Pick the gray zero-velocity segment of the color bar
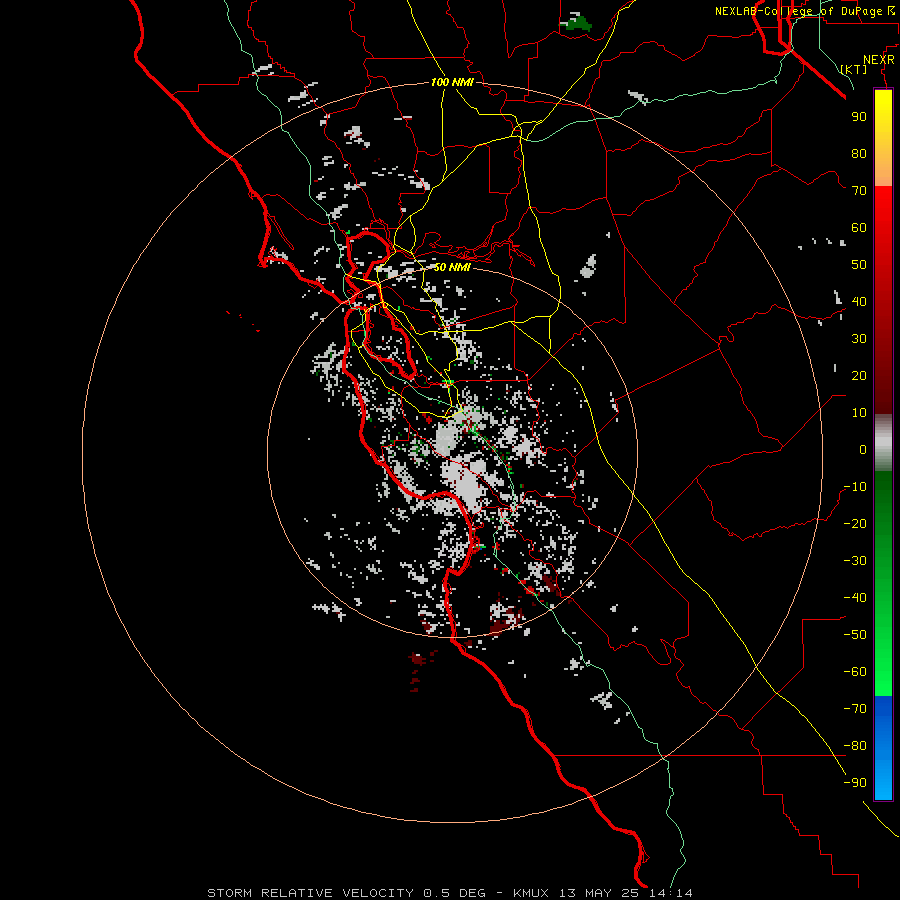This screenshot has width=900, height=900. coord(883,443)
